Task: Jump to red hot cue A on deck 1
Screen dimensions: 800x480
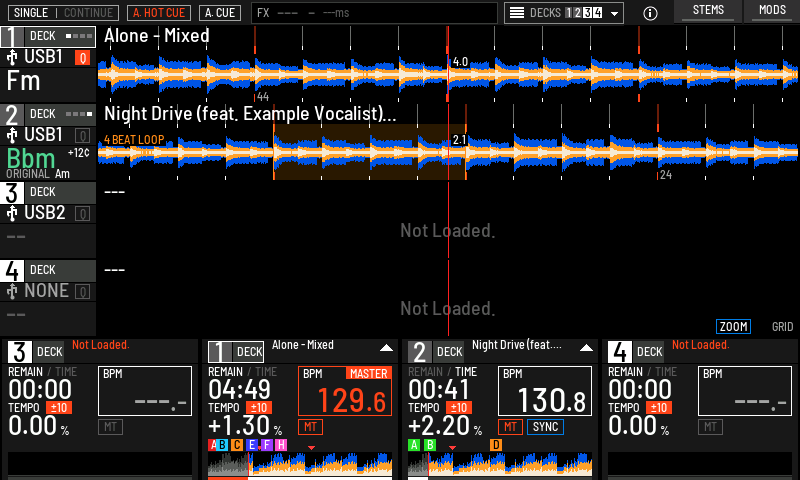Action: (x=212, y=445)
